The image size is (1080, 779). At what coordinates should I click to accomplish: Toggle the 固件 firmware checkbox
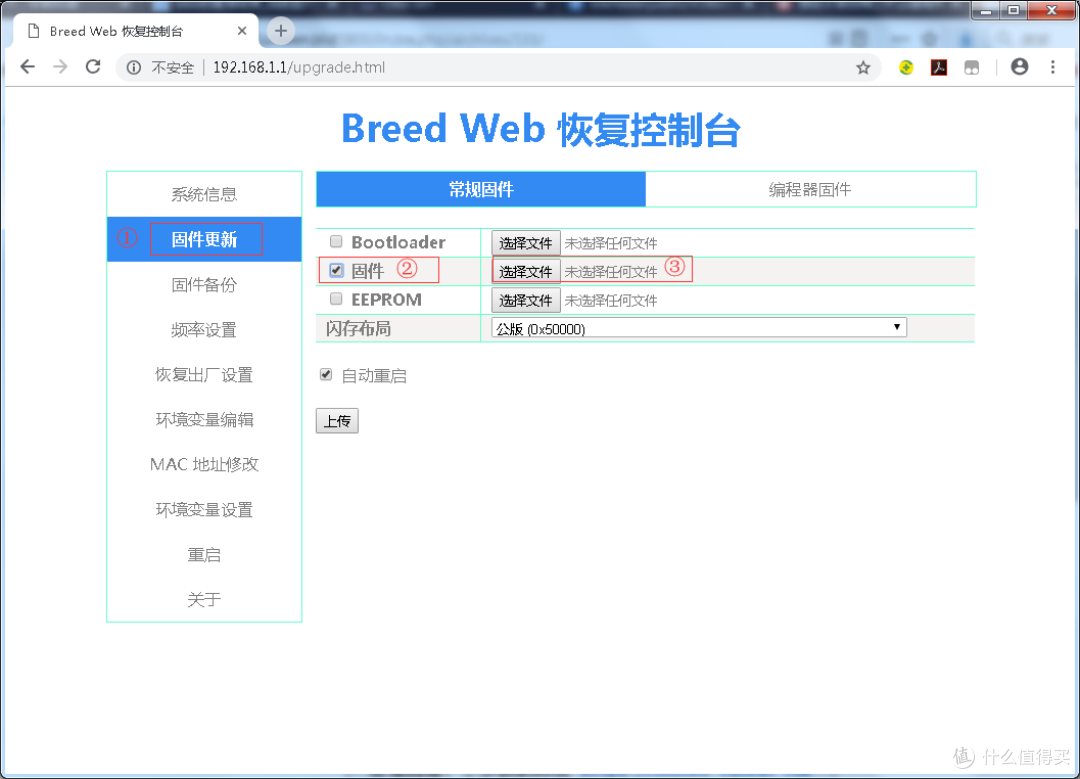coord(336,270)
